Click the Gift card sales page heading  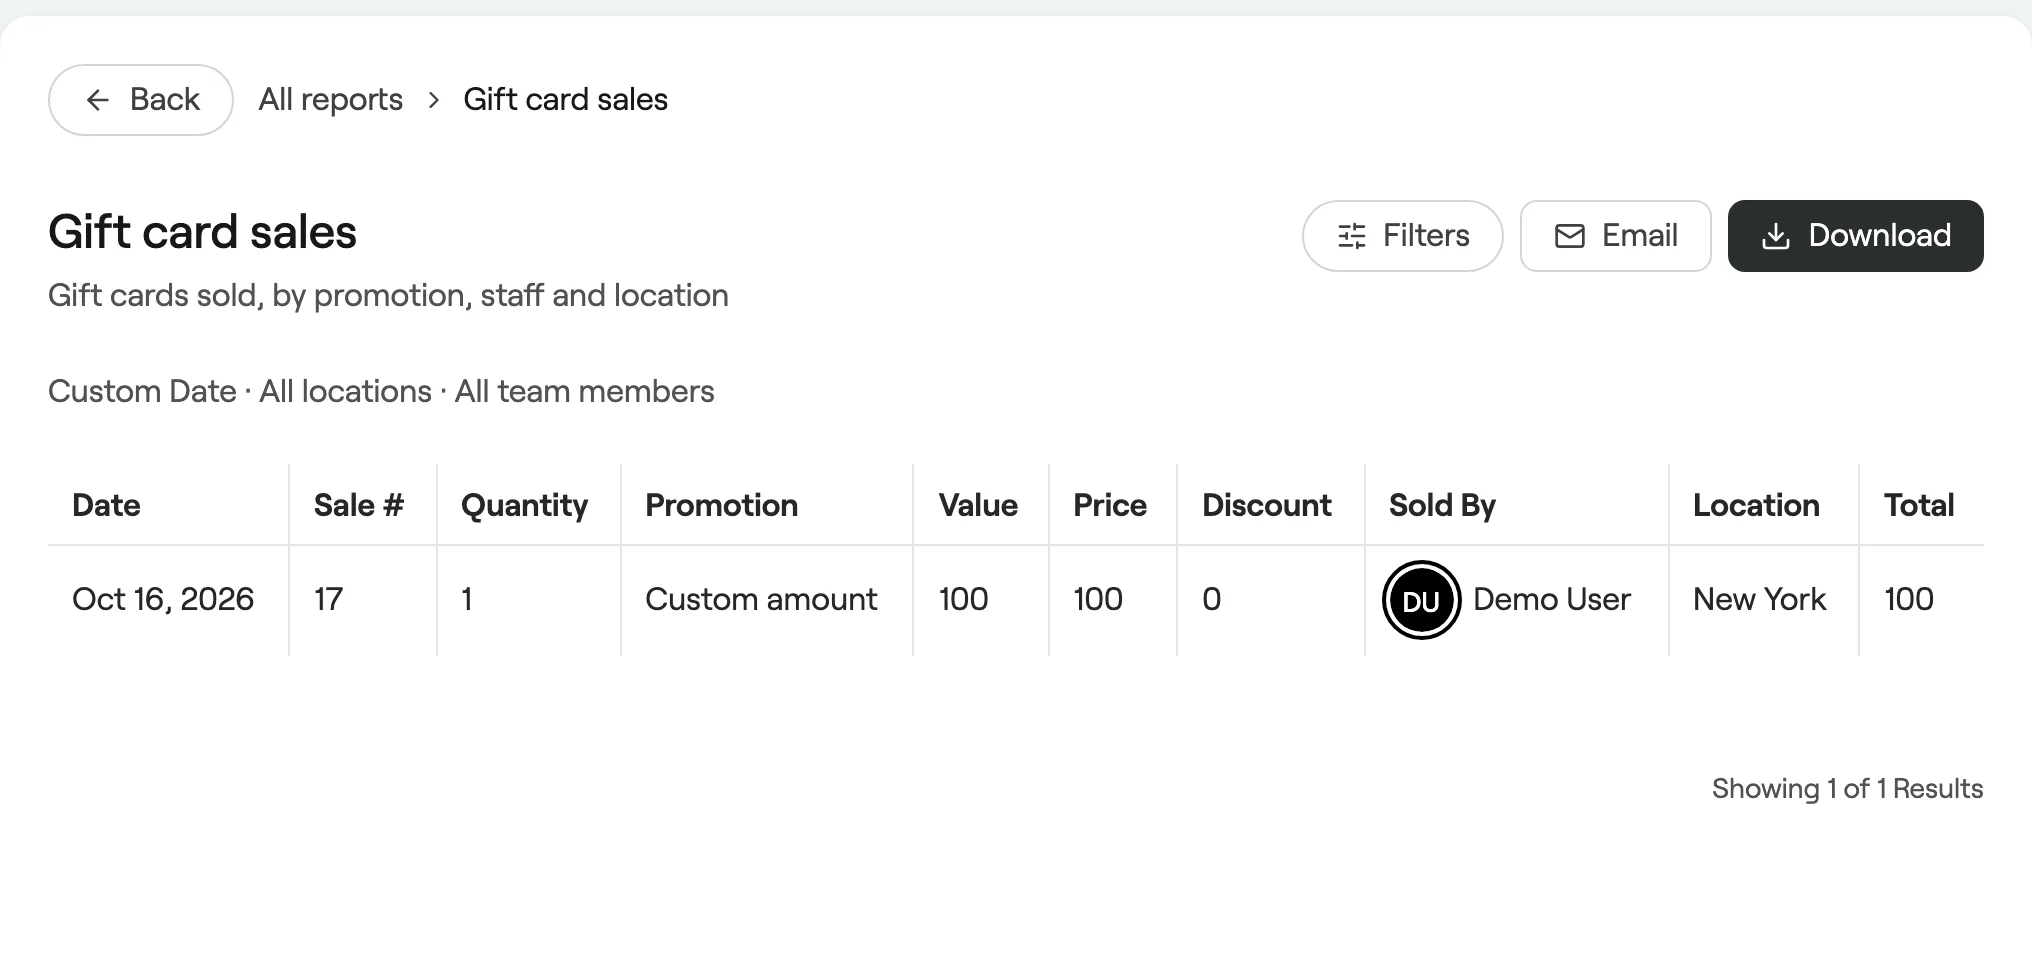pyautogui.click(x=203, y=232)
